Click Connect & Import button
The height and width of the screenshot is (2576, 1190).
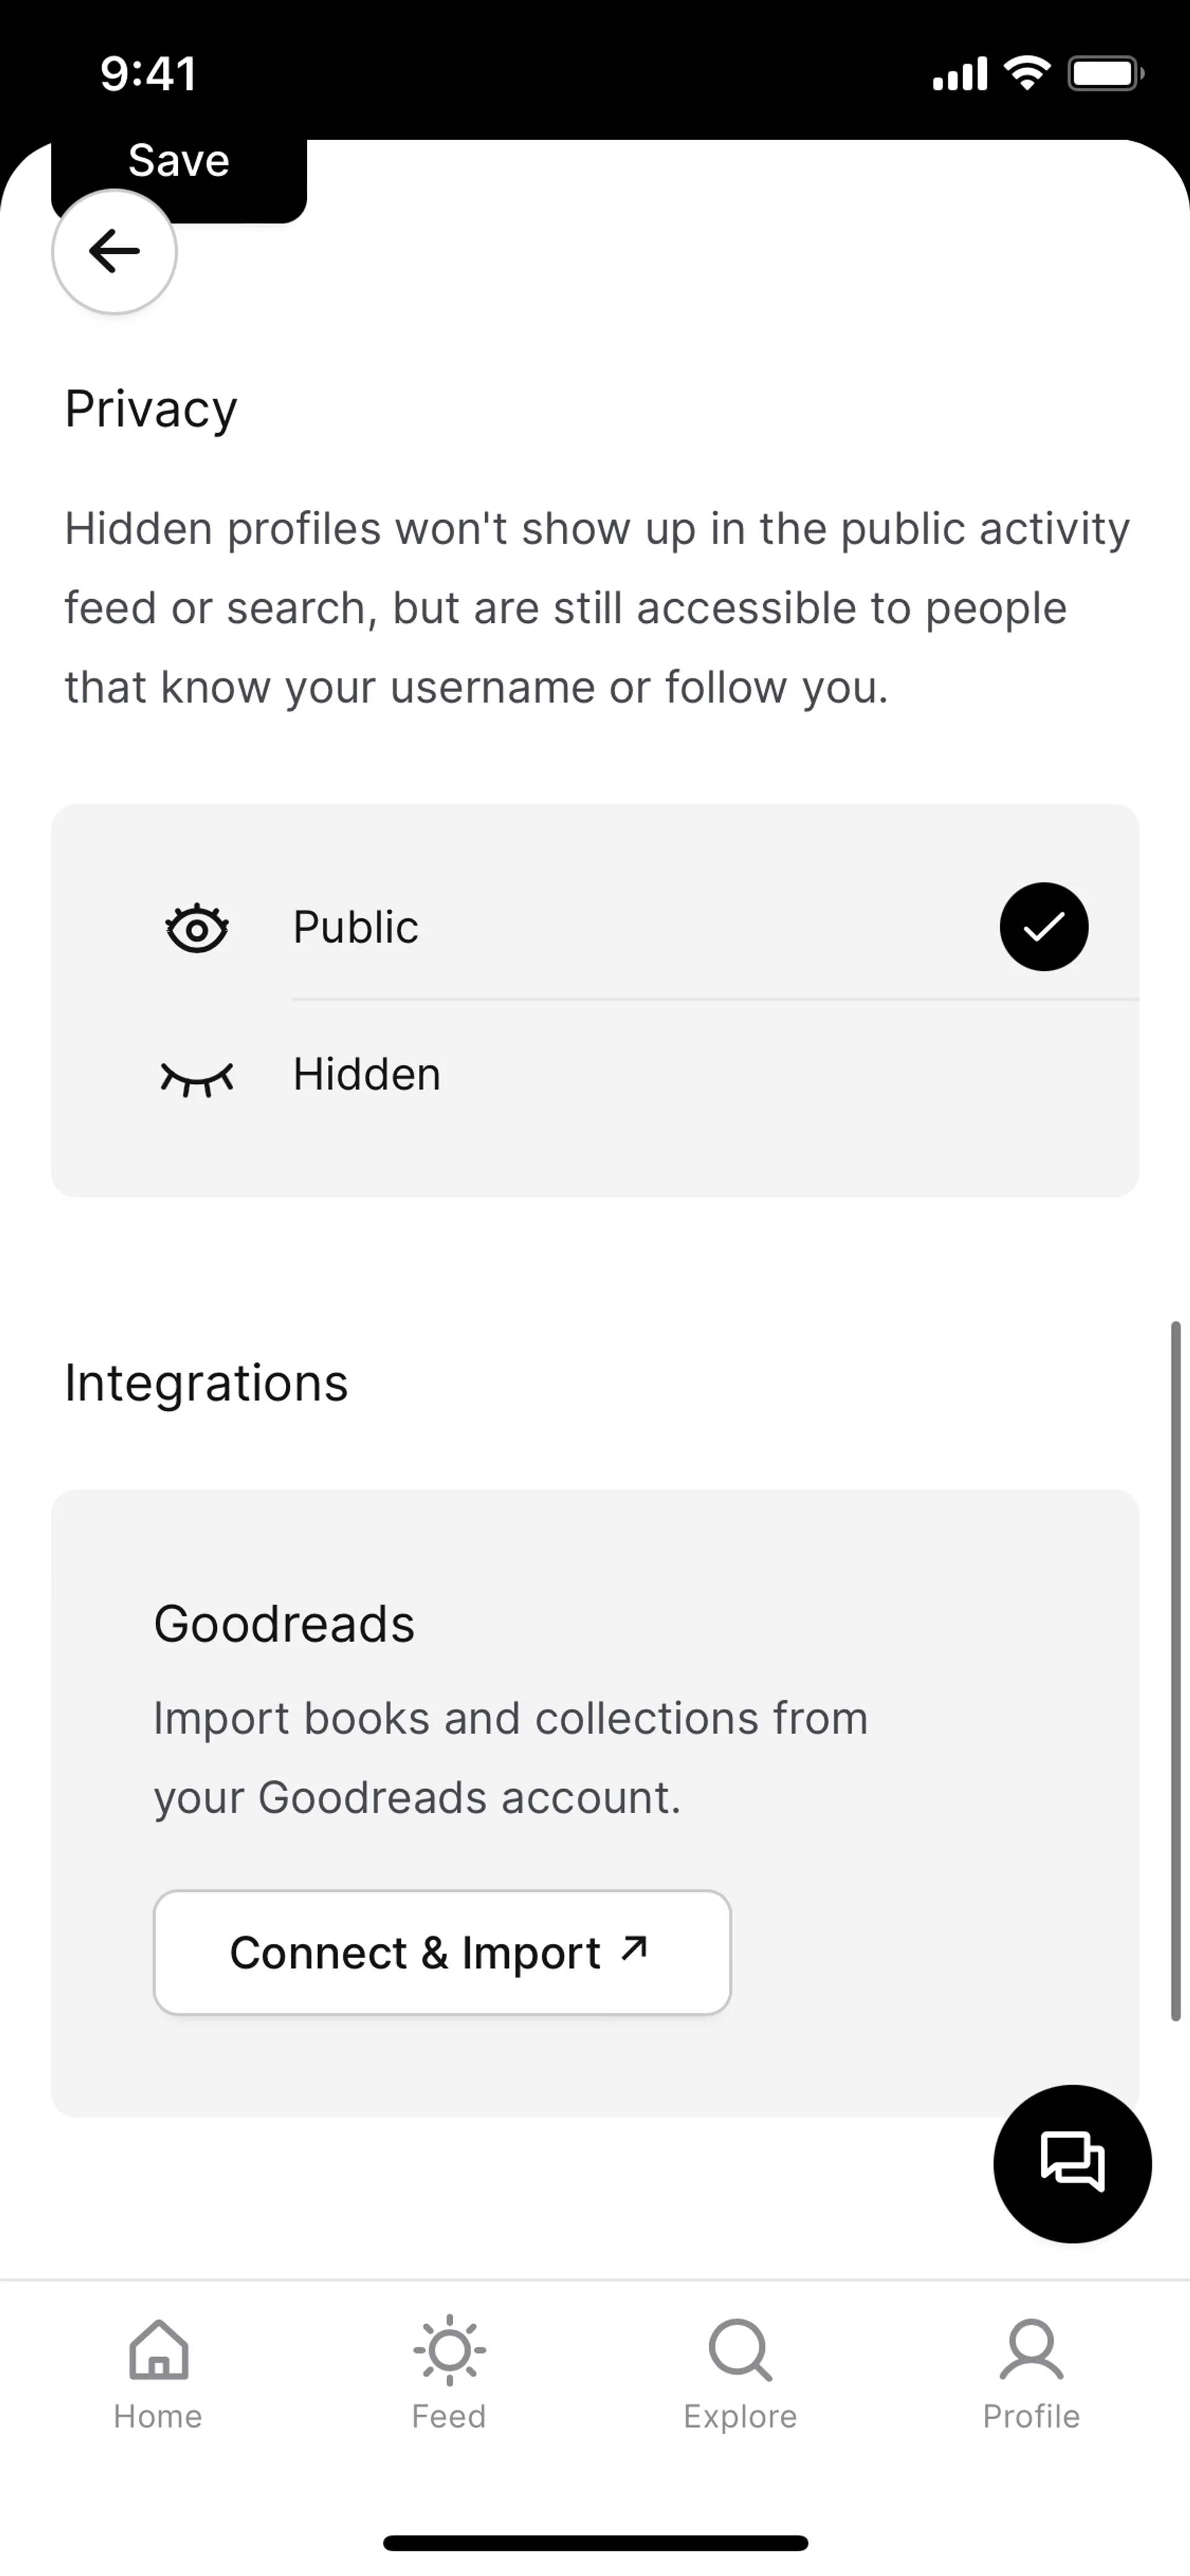(442, 1952)
